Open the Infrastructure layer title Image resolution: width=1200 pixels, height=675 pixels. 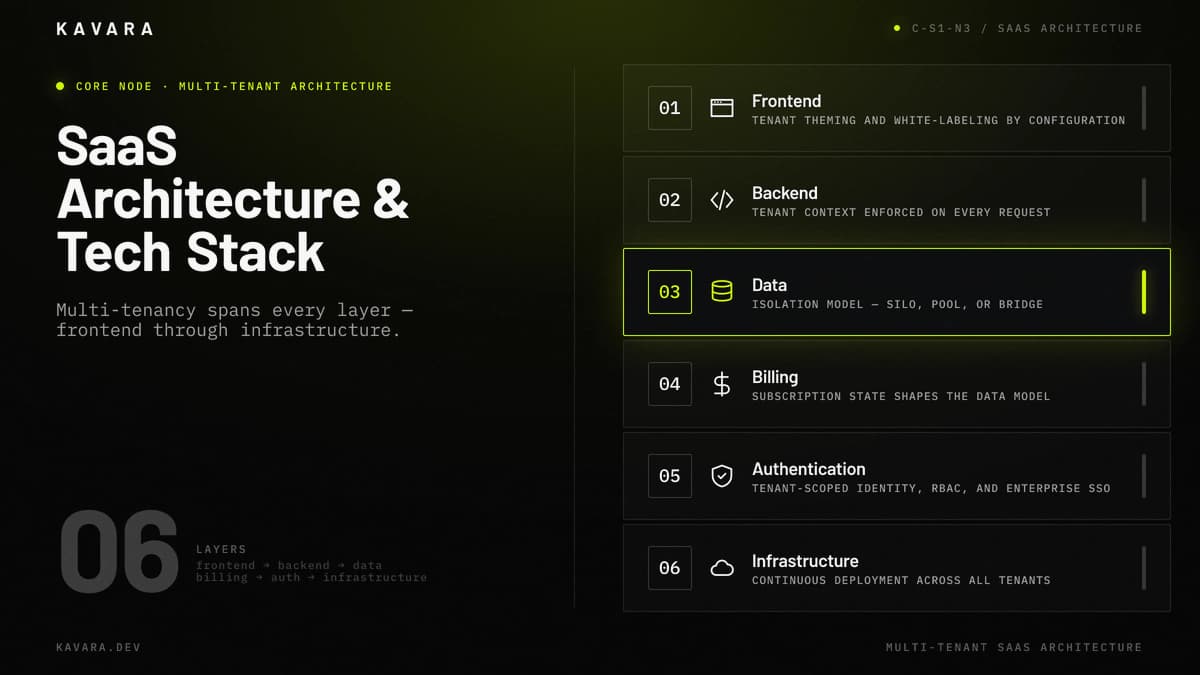coord(805,561)
